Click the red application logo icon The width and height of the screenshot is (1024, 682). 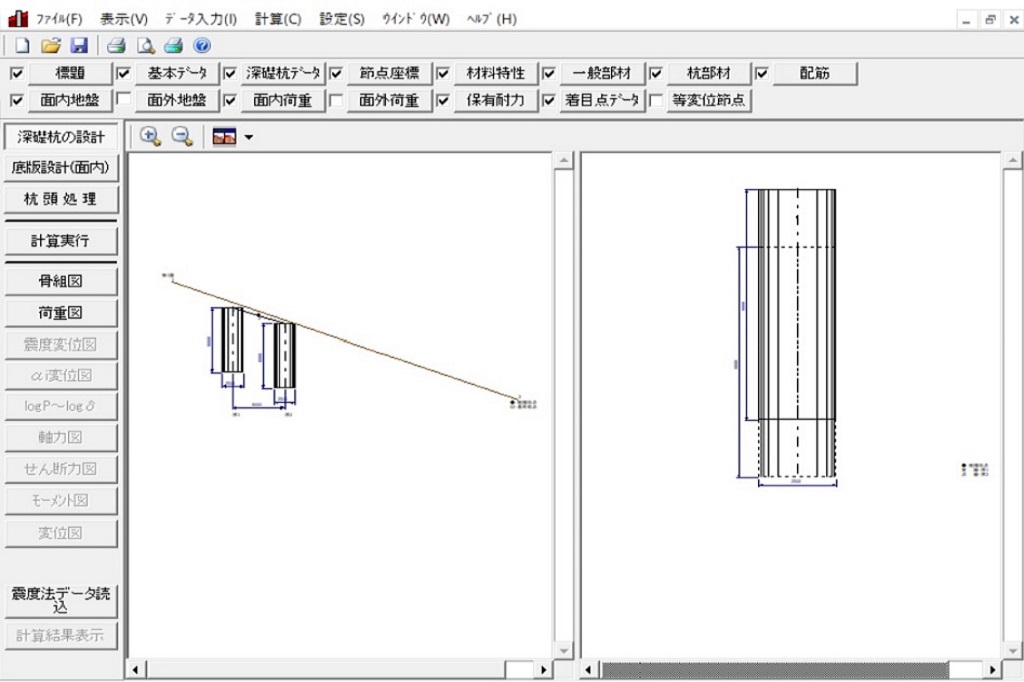(x=18, y=18)
